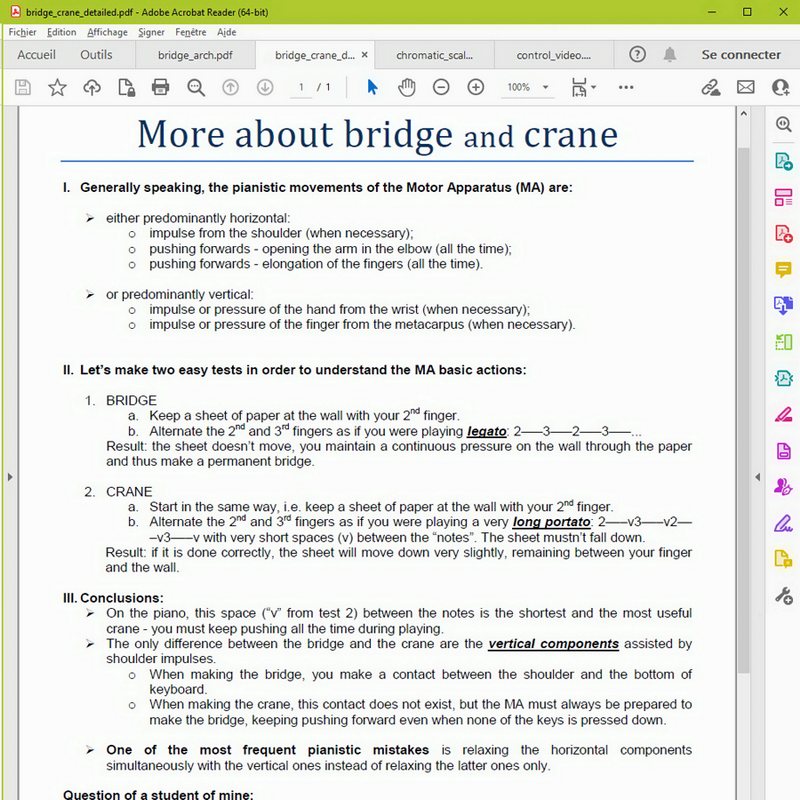Click the Zoom in plus icon
800x800 pixels.
(476, 88)
